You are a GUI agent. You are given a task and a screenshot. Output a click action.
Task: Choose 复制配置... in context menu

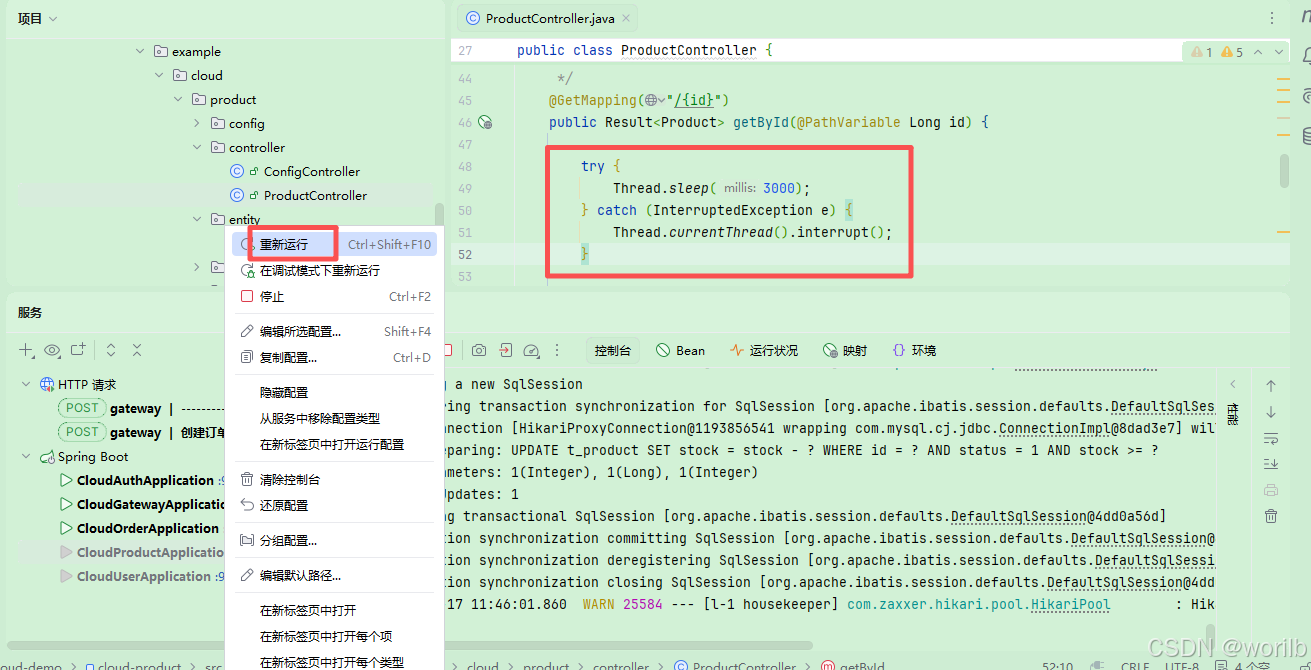point(334,357)
